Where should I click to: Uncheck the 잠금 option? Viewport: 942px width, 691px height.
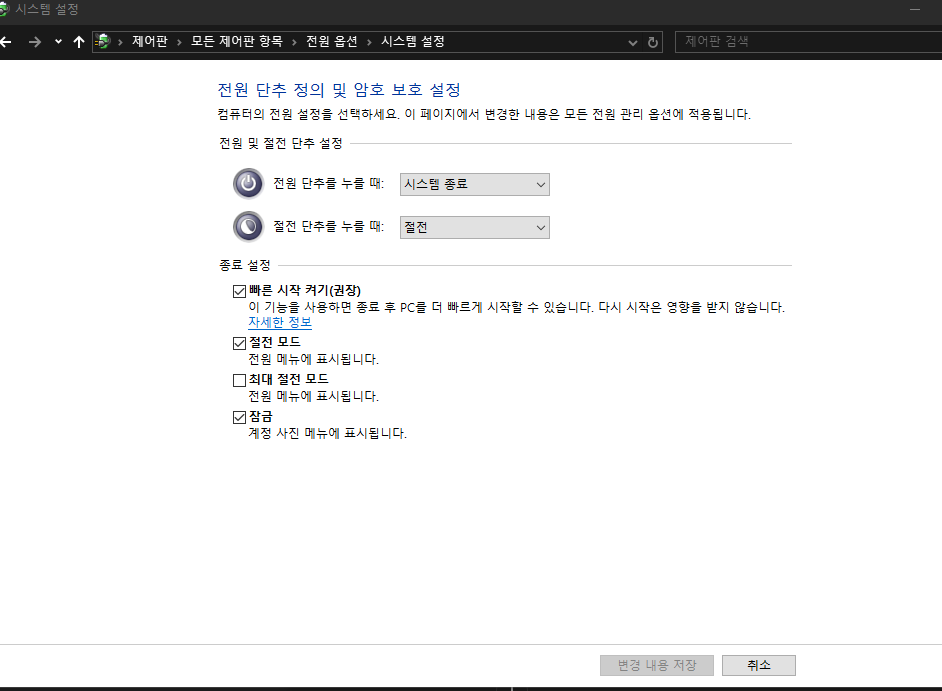coord(239,416)
